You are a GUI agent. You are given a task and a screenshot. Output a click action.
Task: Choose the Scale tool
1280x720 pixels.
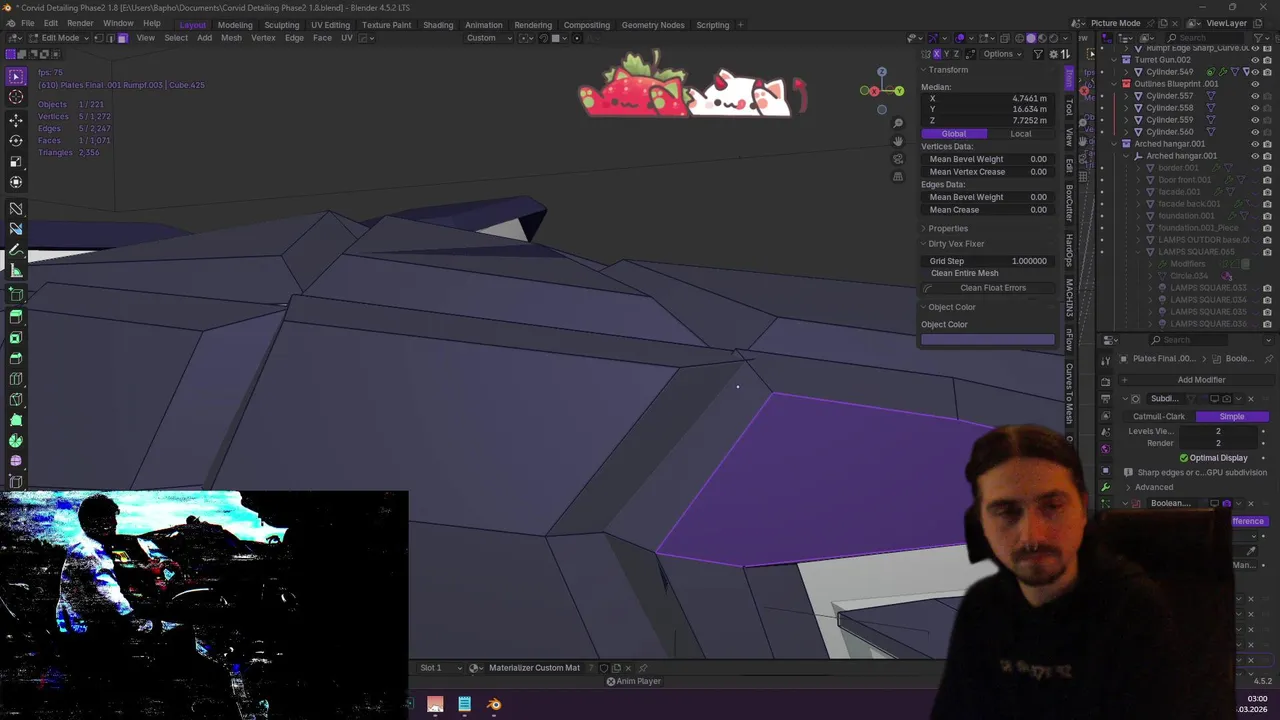[x=16, y=161]
